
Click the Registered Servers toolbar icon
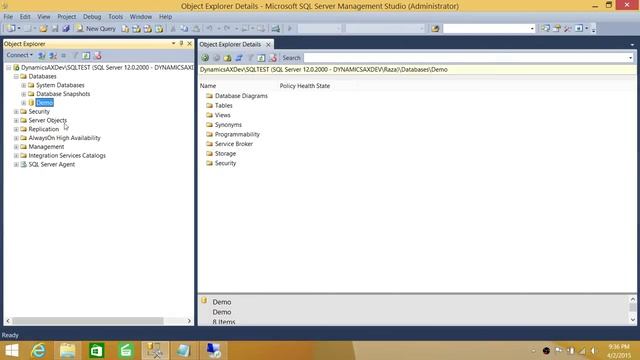[x=545, y=29]
